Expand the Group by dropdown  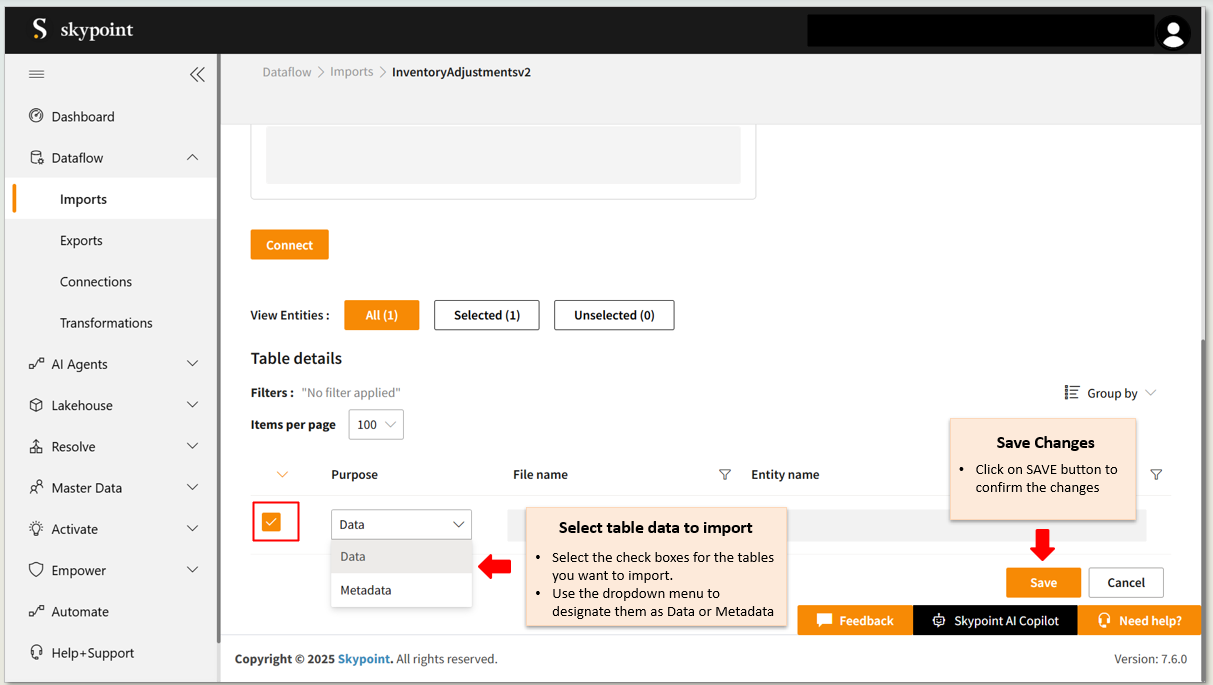point(1111,393)
